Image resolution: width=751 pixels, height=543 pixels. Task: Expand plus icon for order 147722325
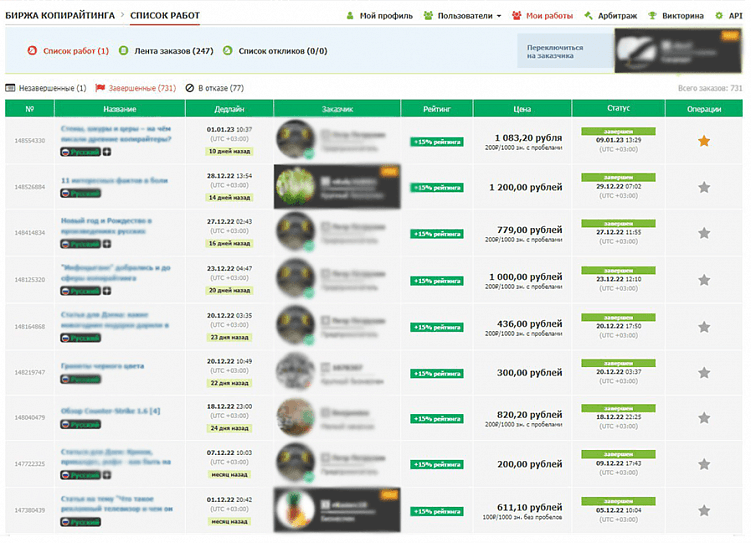107,475
